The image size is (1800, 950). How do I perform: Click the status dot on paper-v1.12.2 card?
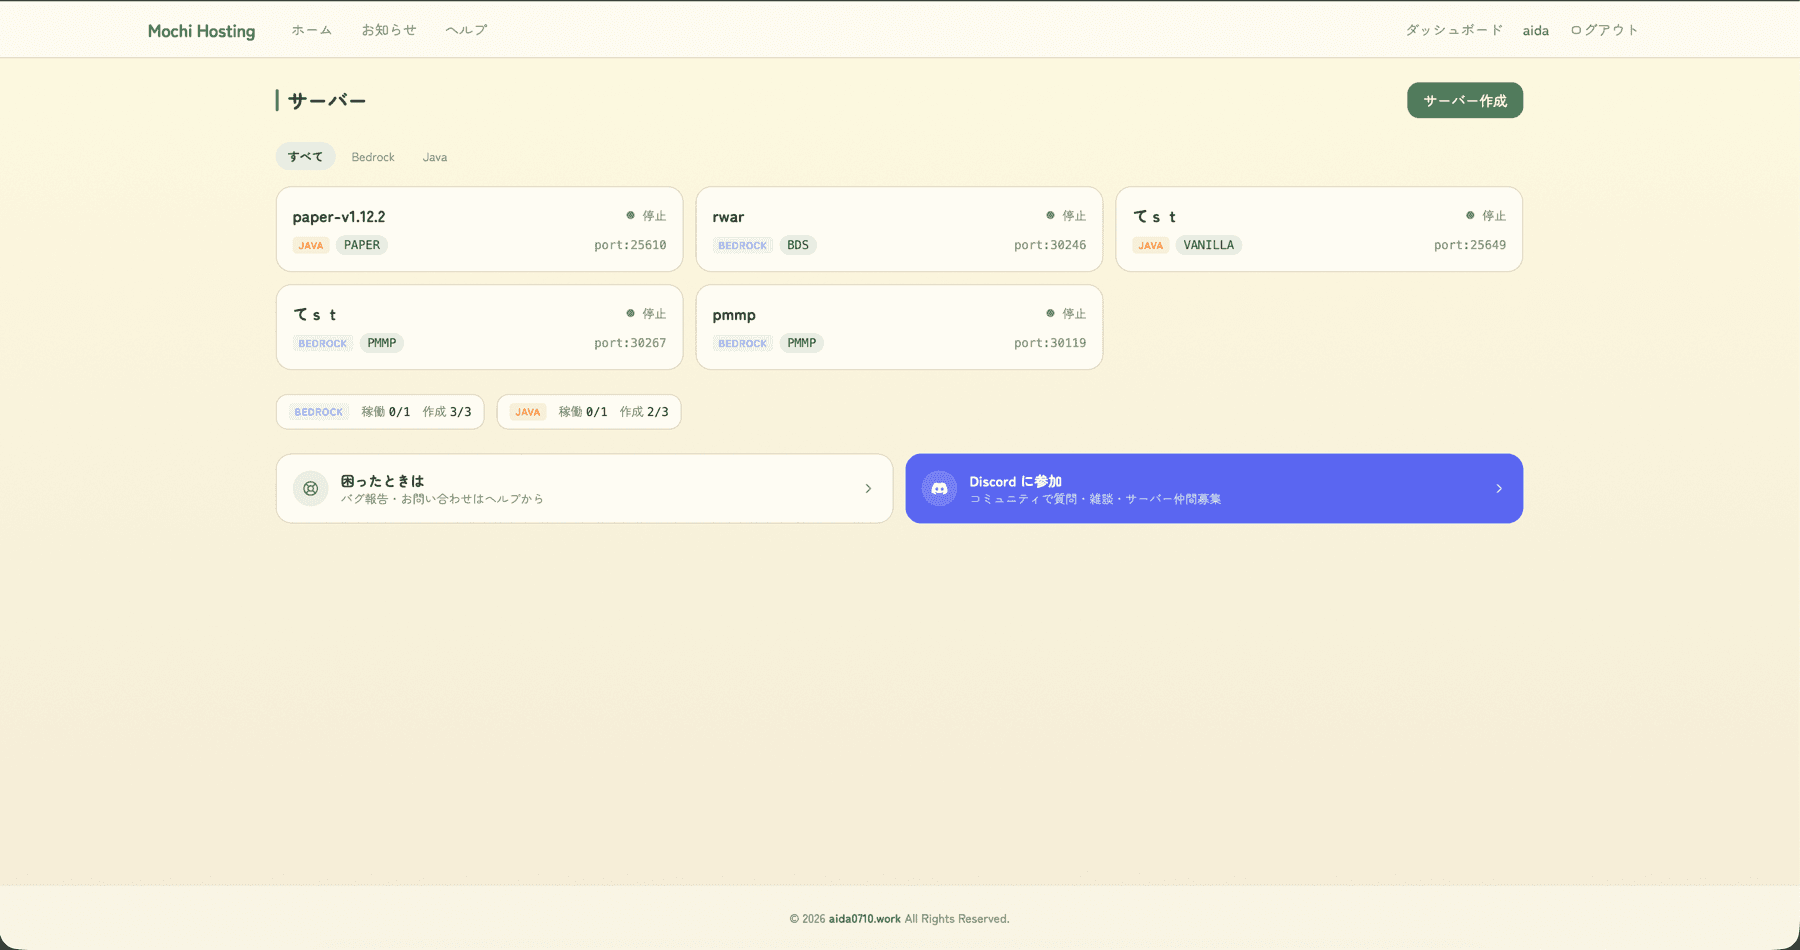coord(631,215)
